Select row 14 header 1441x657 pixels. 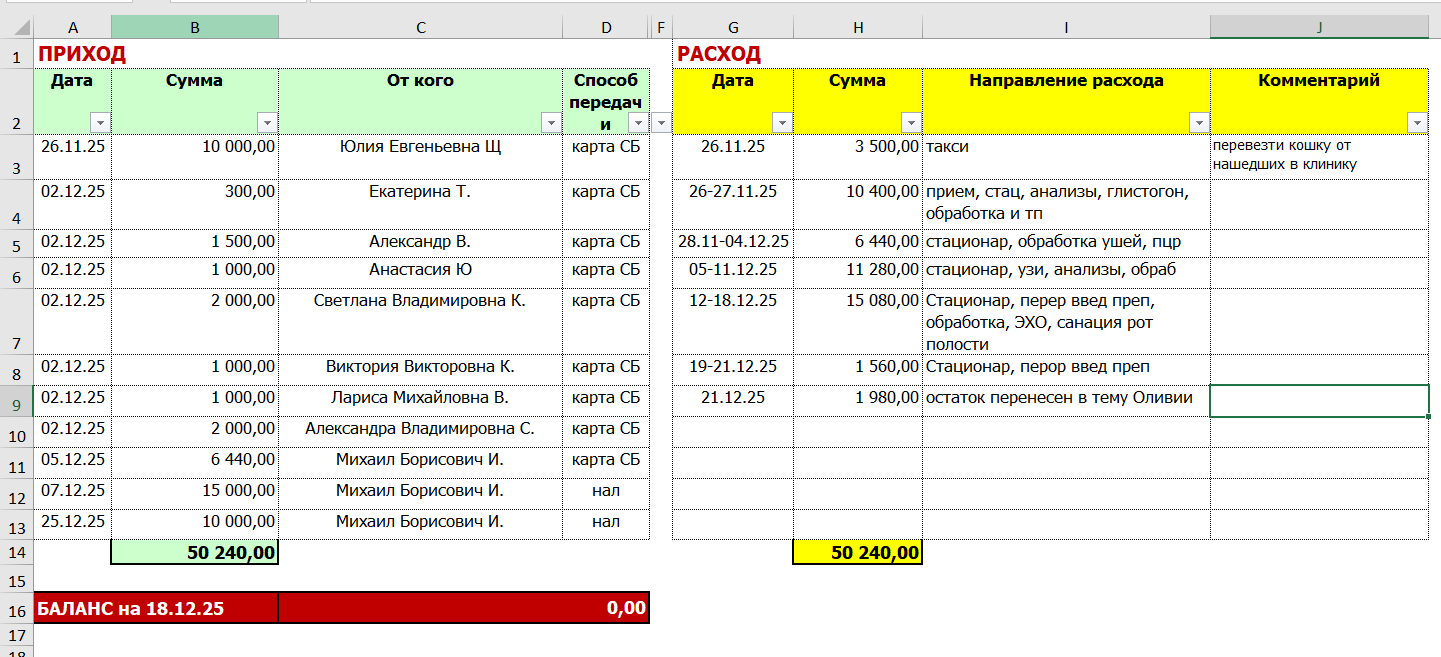click(x=16, y=553)
